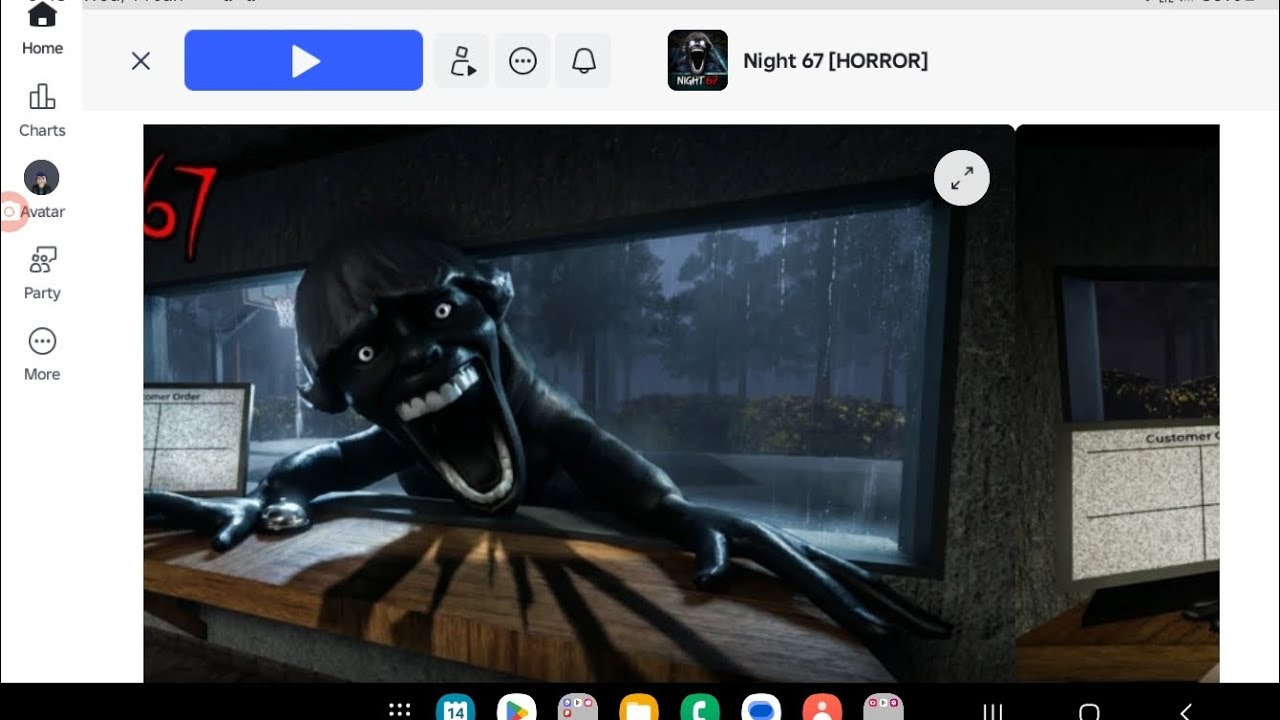Open the More menu in sidebar
Viewport: 1280px width, 720px height.
pyautogui.click(x=42, y=354)
